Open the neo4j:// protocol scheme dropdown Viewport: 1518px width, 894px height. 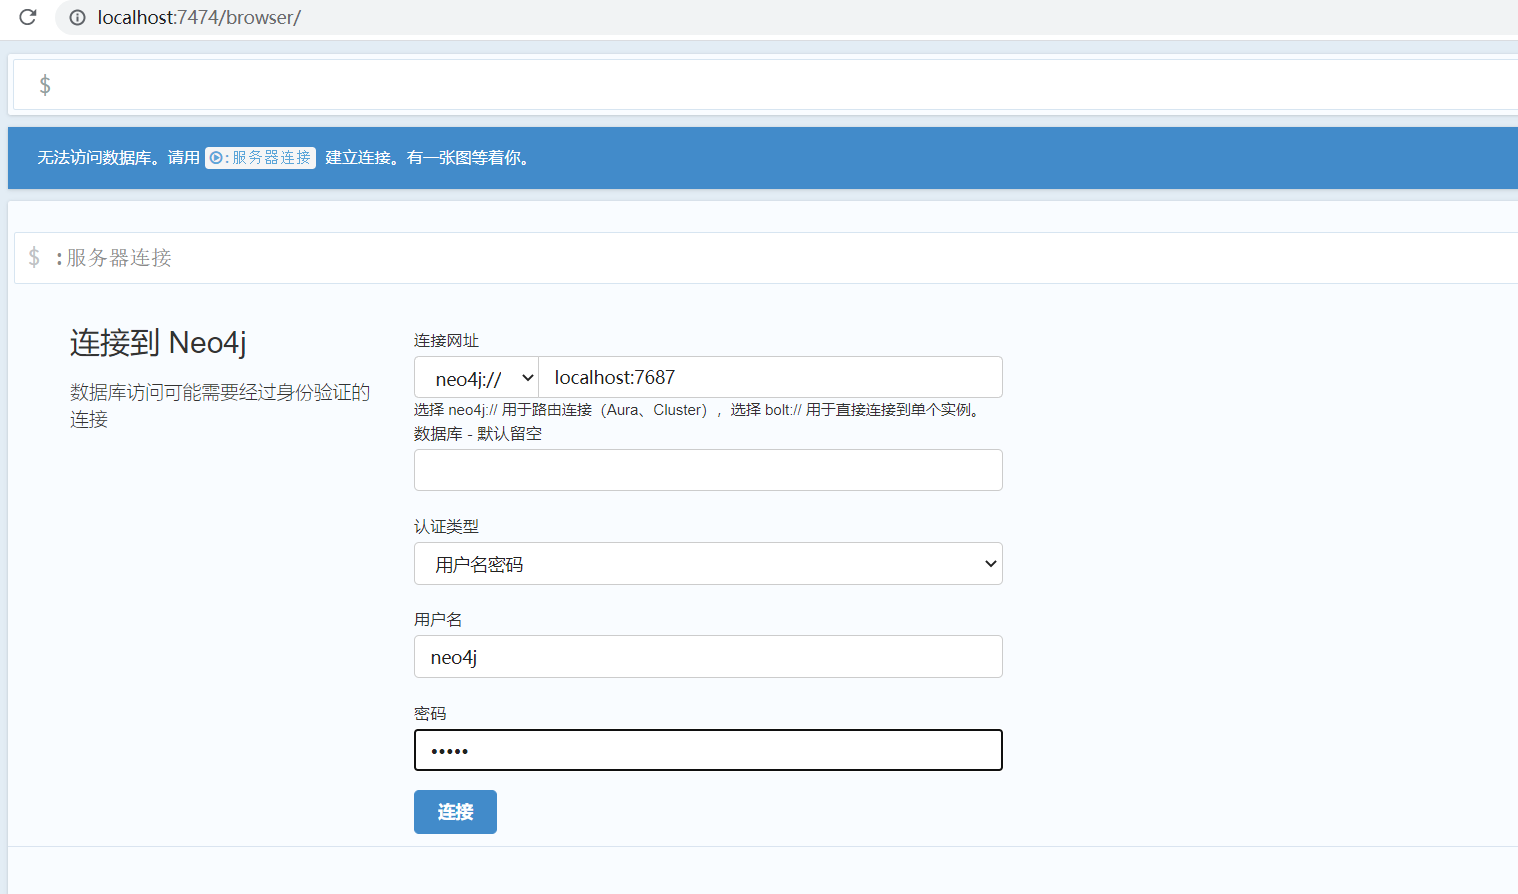[x=476, y=378]
